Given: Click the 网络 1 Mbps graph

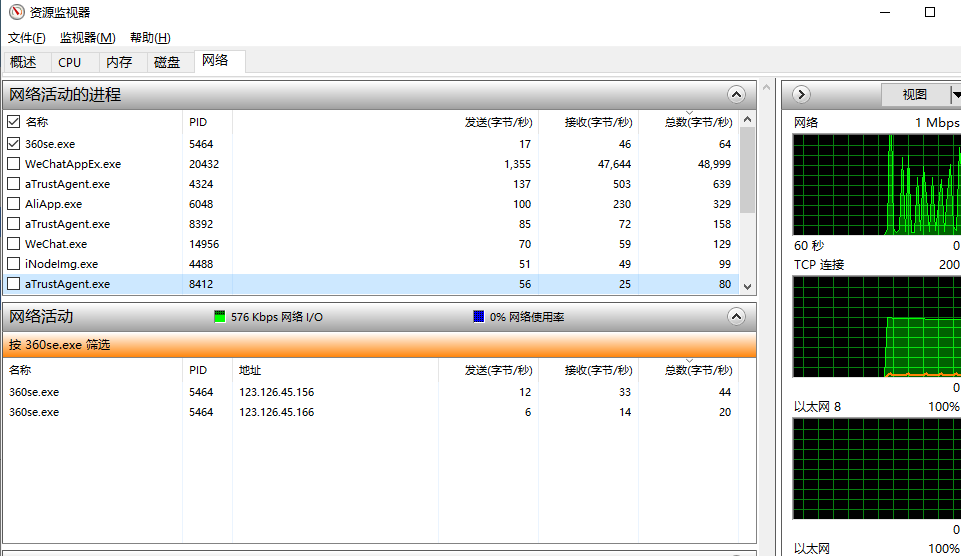Looking at the screenshot, I should [x=877, y=185].
